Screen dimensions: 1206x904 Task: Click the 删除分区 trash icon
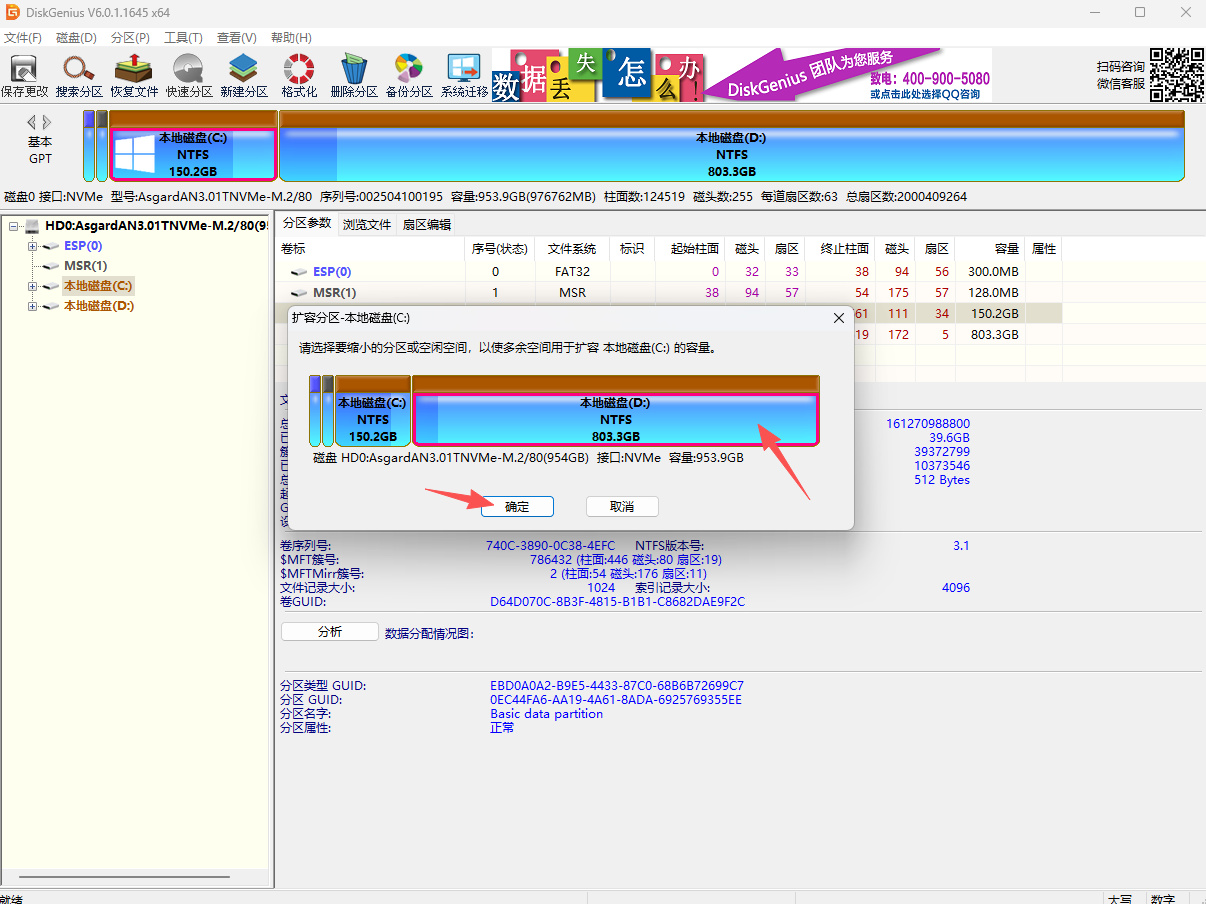tap(354, 75)
